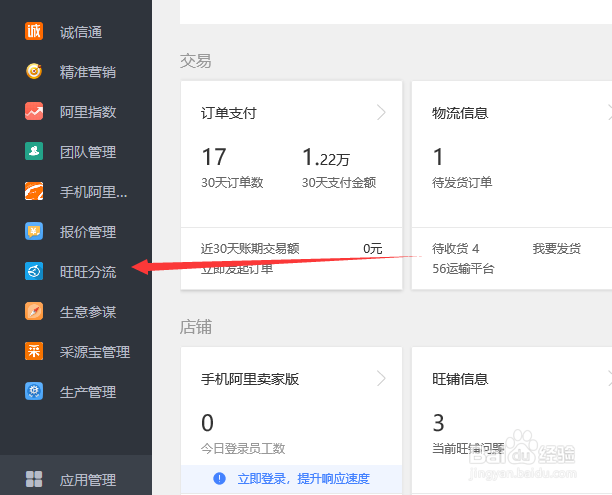The image size is (612, 495).
Task: Click the 采源宝管理 orange icon
Action: pos(34,351)
